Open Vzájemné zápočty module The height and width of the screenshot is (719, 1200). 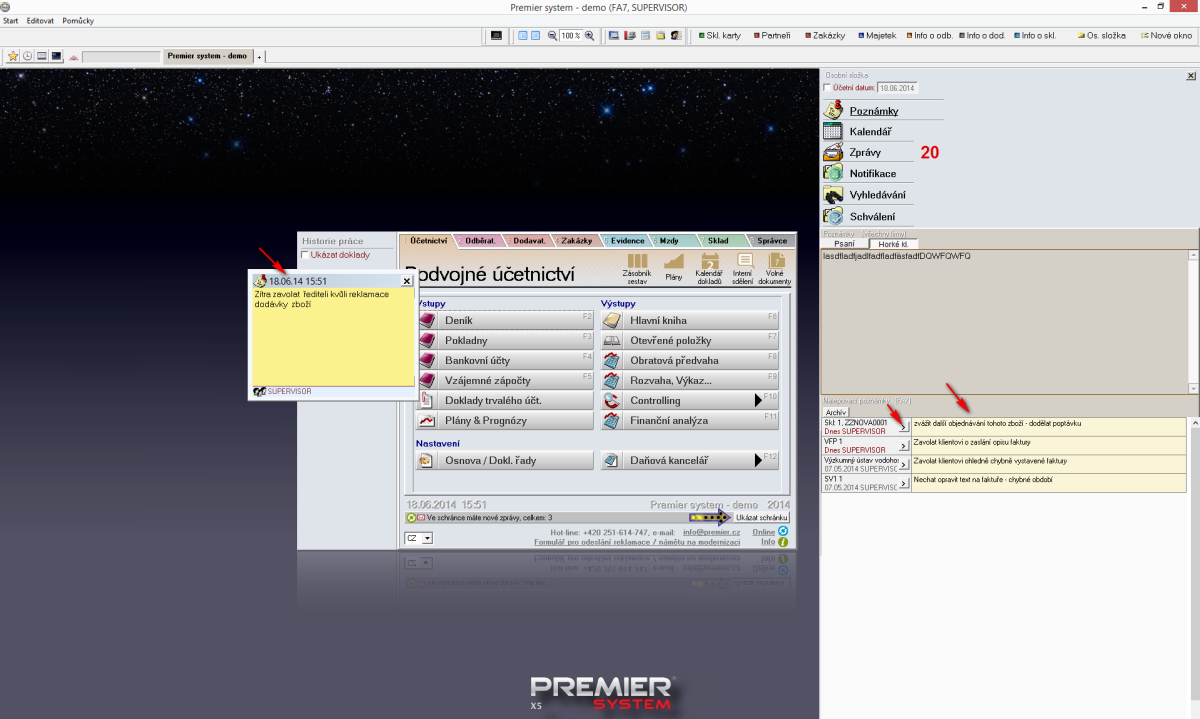[x=505, y=381]
